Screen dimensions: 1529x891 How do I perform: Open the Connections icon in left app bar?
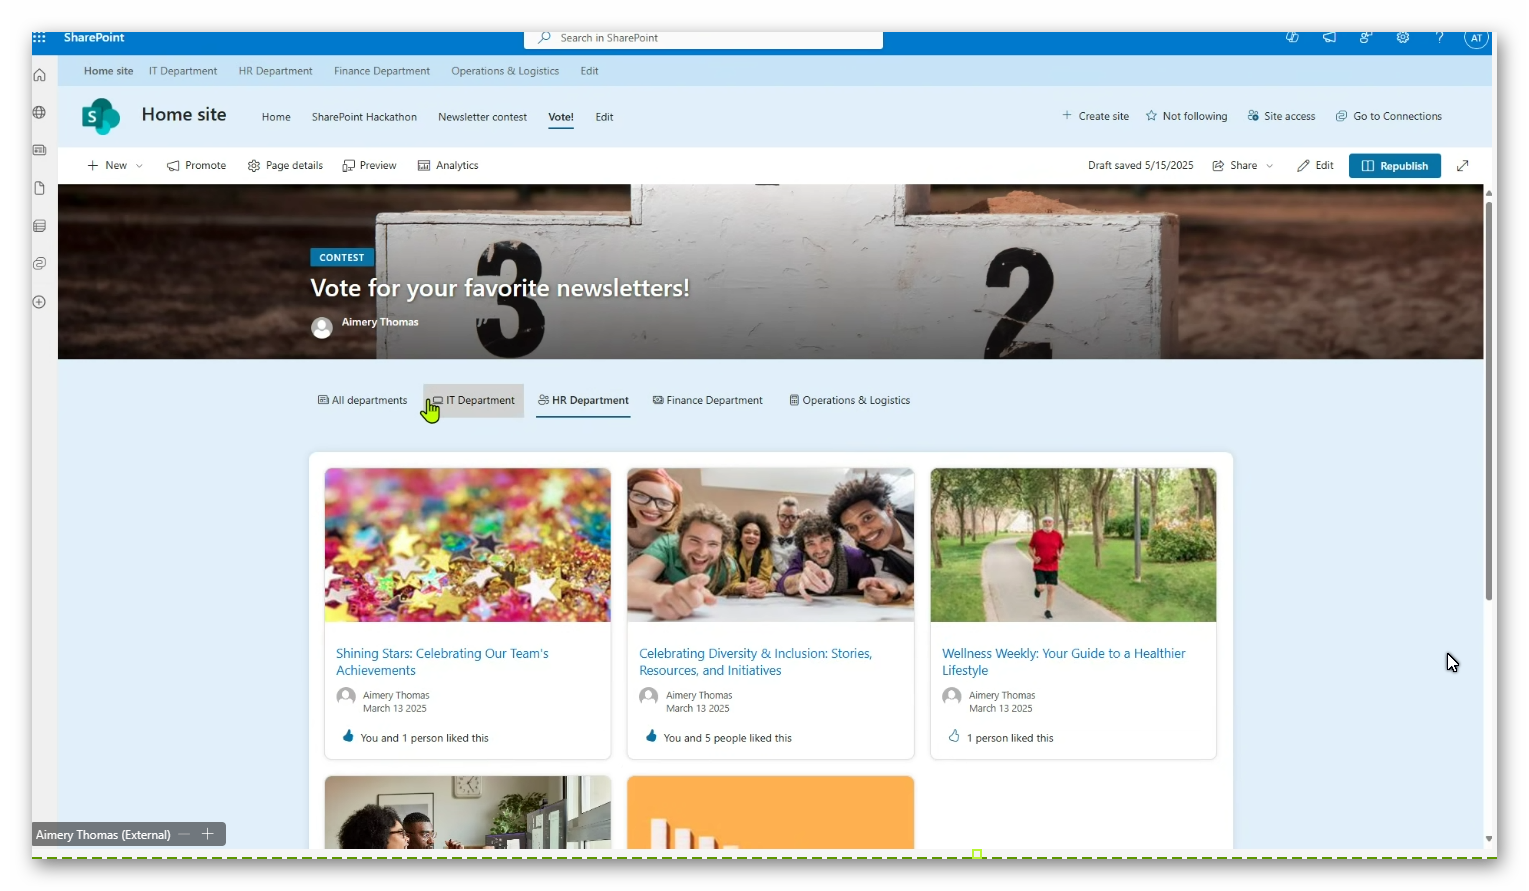pos(39,264)
